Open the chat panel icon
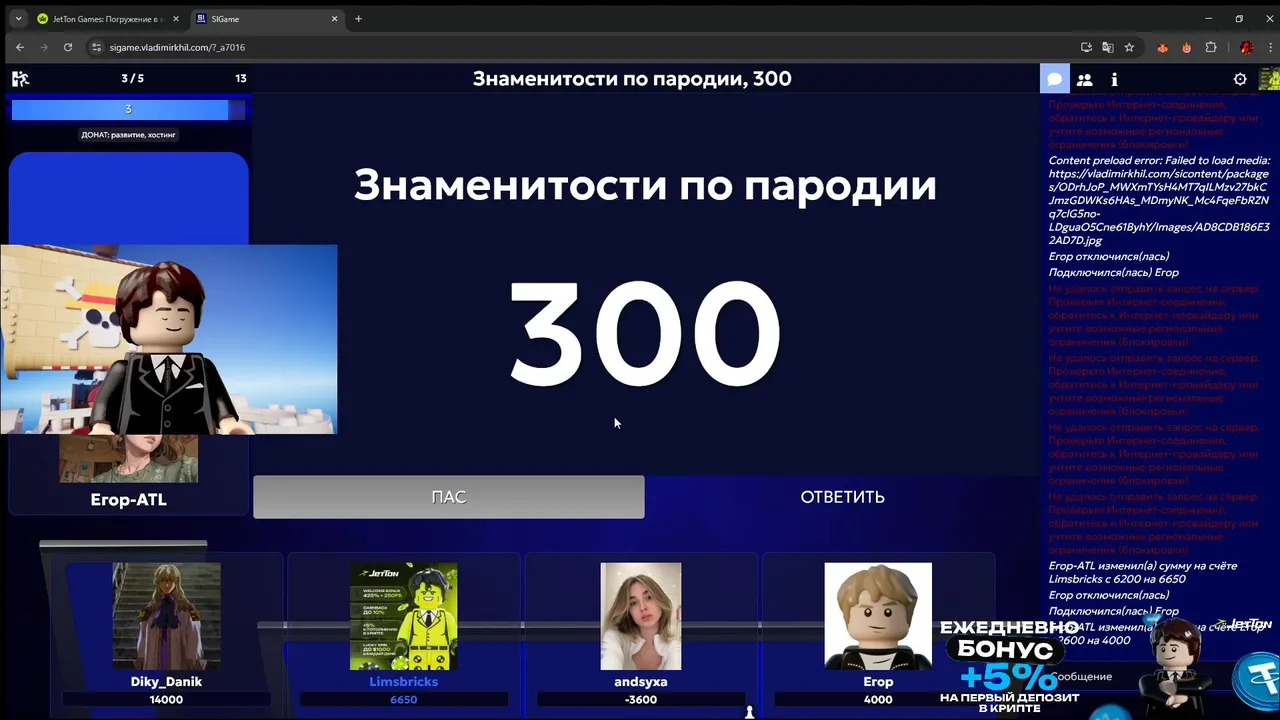The height and width of the screenshot is (720, 1280). click(1055, 79)
